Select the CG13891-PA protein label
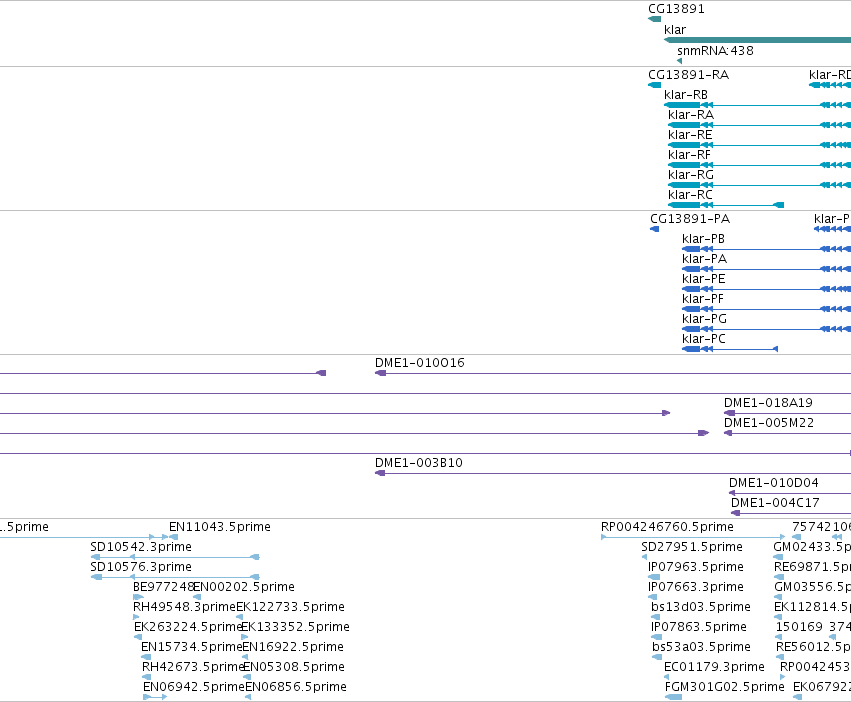This screenshot has width=851, height=702. (x=690, y=219)
